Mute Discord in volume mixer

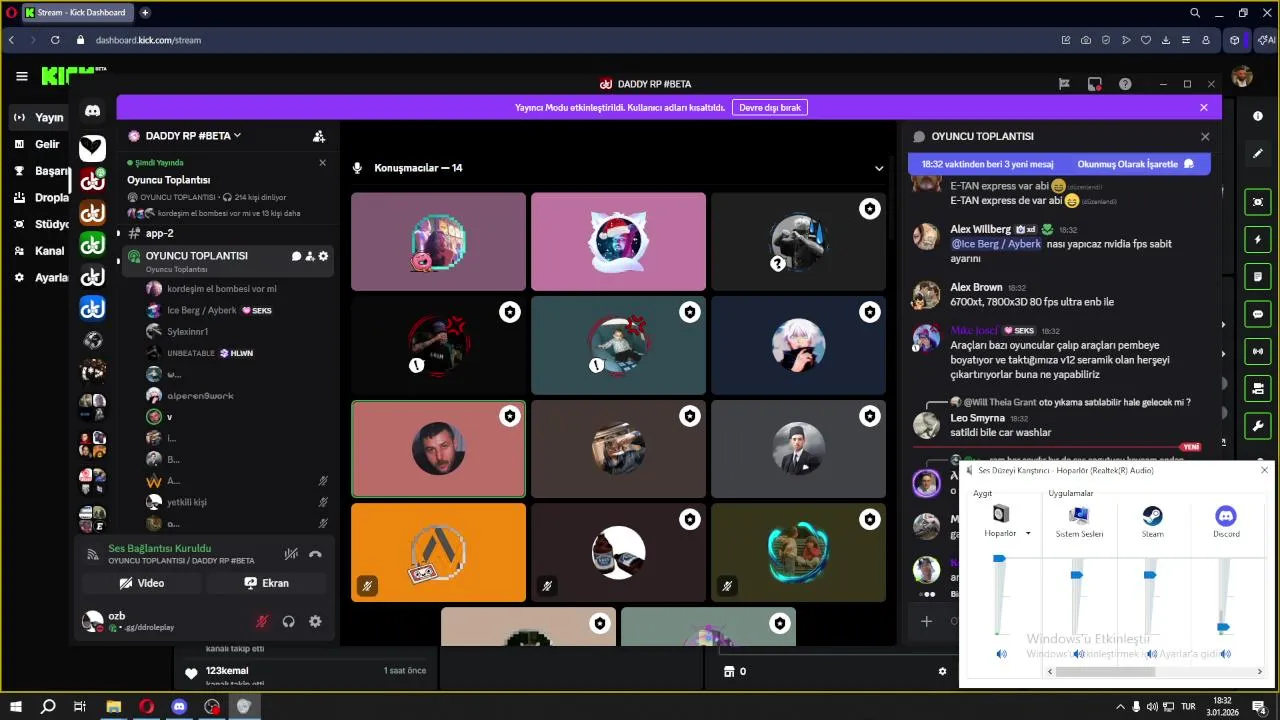click(x=1225, y=654)
